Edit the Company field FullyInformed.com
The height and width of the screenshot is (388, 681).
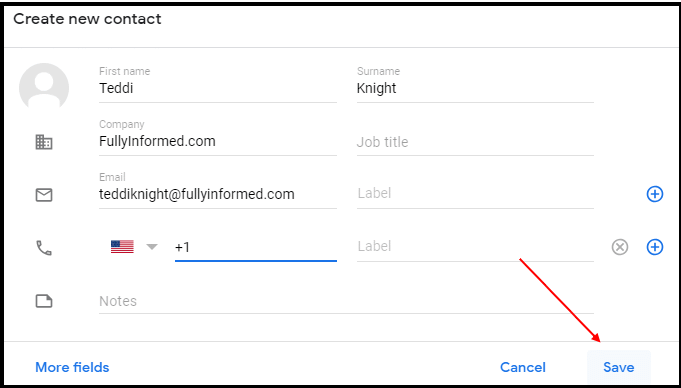point(218,141)
